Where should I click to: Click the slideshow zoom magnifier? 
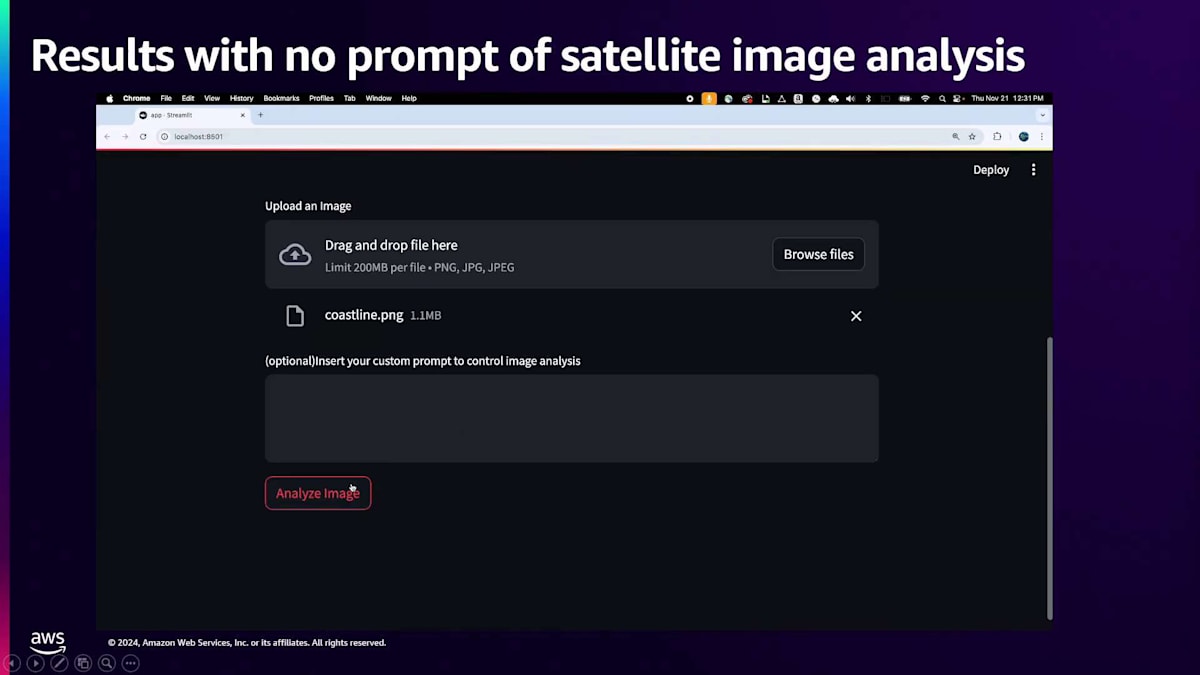click(x=106, y=663)
